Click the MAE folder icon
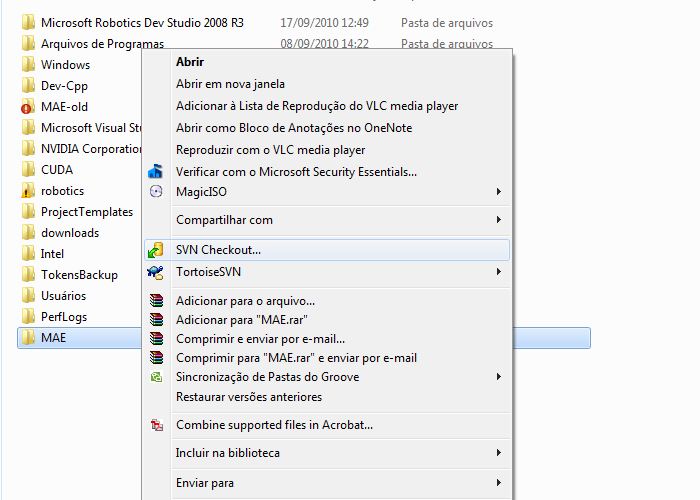The width and height of the screenshot is (700, 500). [x=28, y=337]
